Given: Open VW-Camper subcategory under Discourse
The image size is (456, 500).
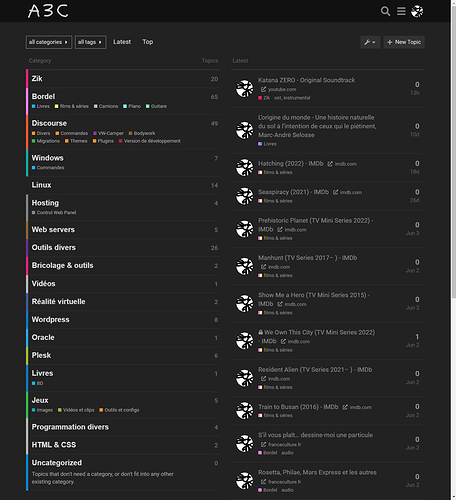Looking at the screenshot, I should pyautogui.click(x=108, y=133).
